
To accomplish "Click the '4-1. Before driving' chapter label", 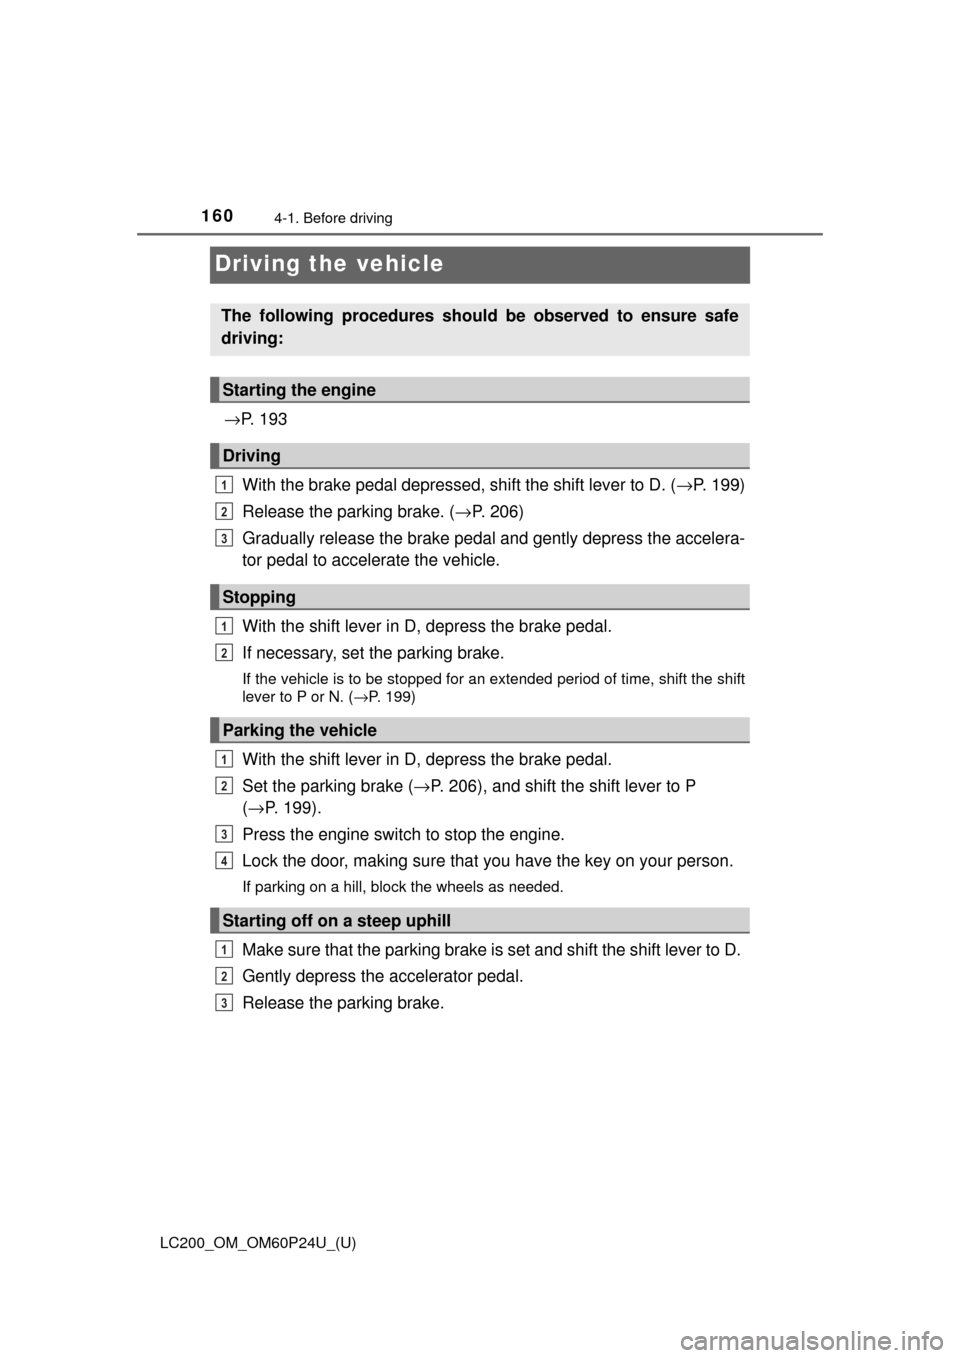I will tap(332, 218).
